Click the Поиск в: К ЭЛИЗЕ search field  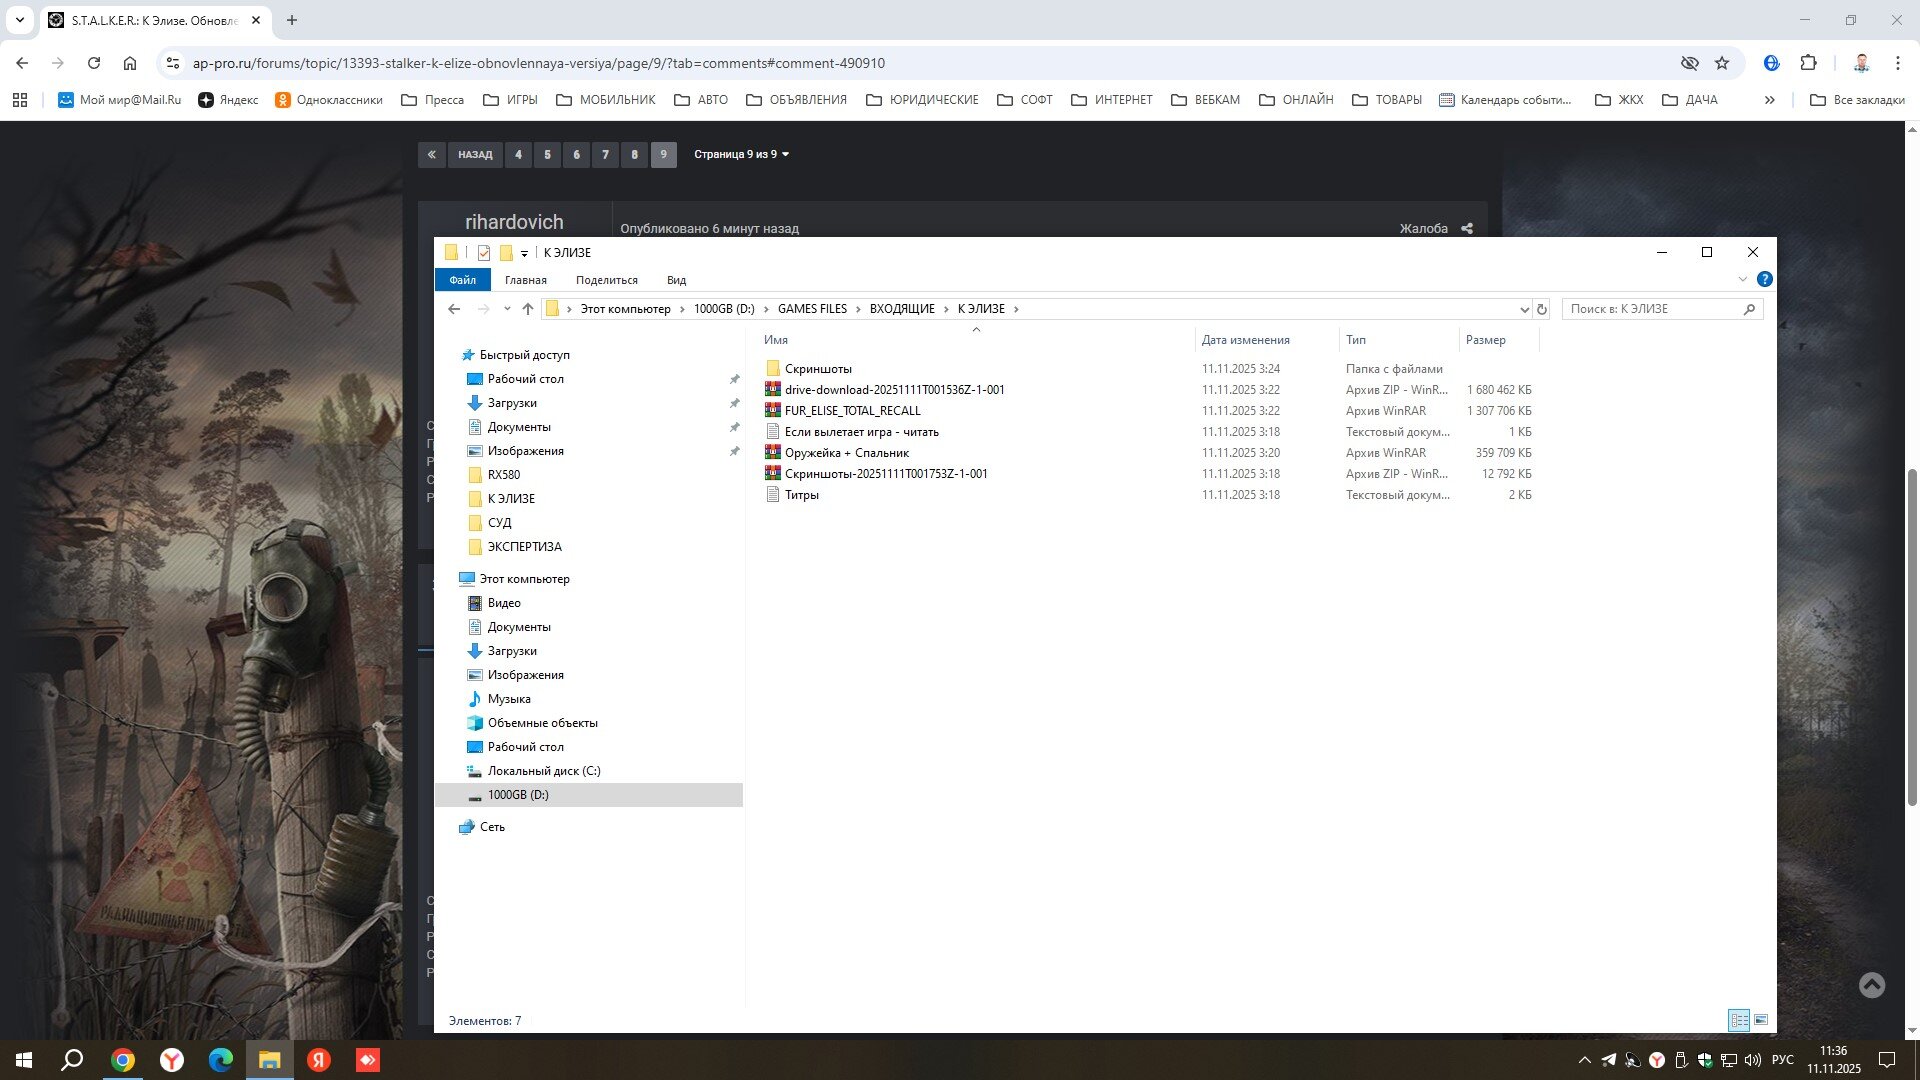pos(1650,309)
